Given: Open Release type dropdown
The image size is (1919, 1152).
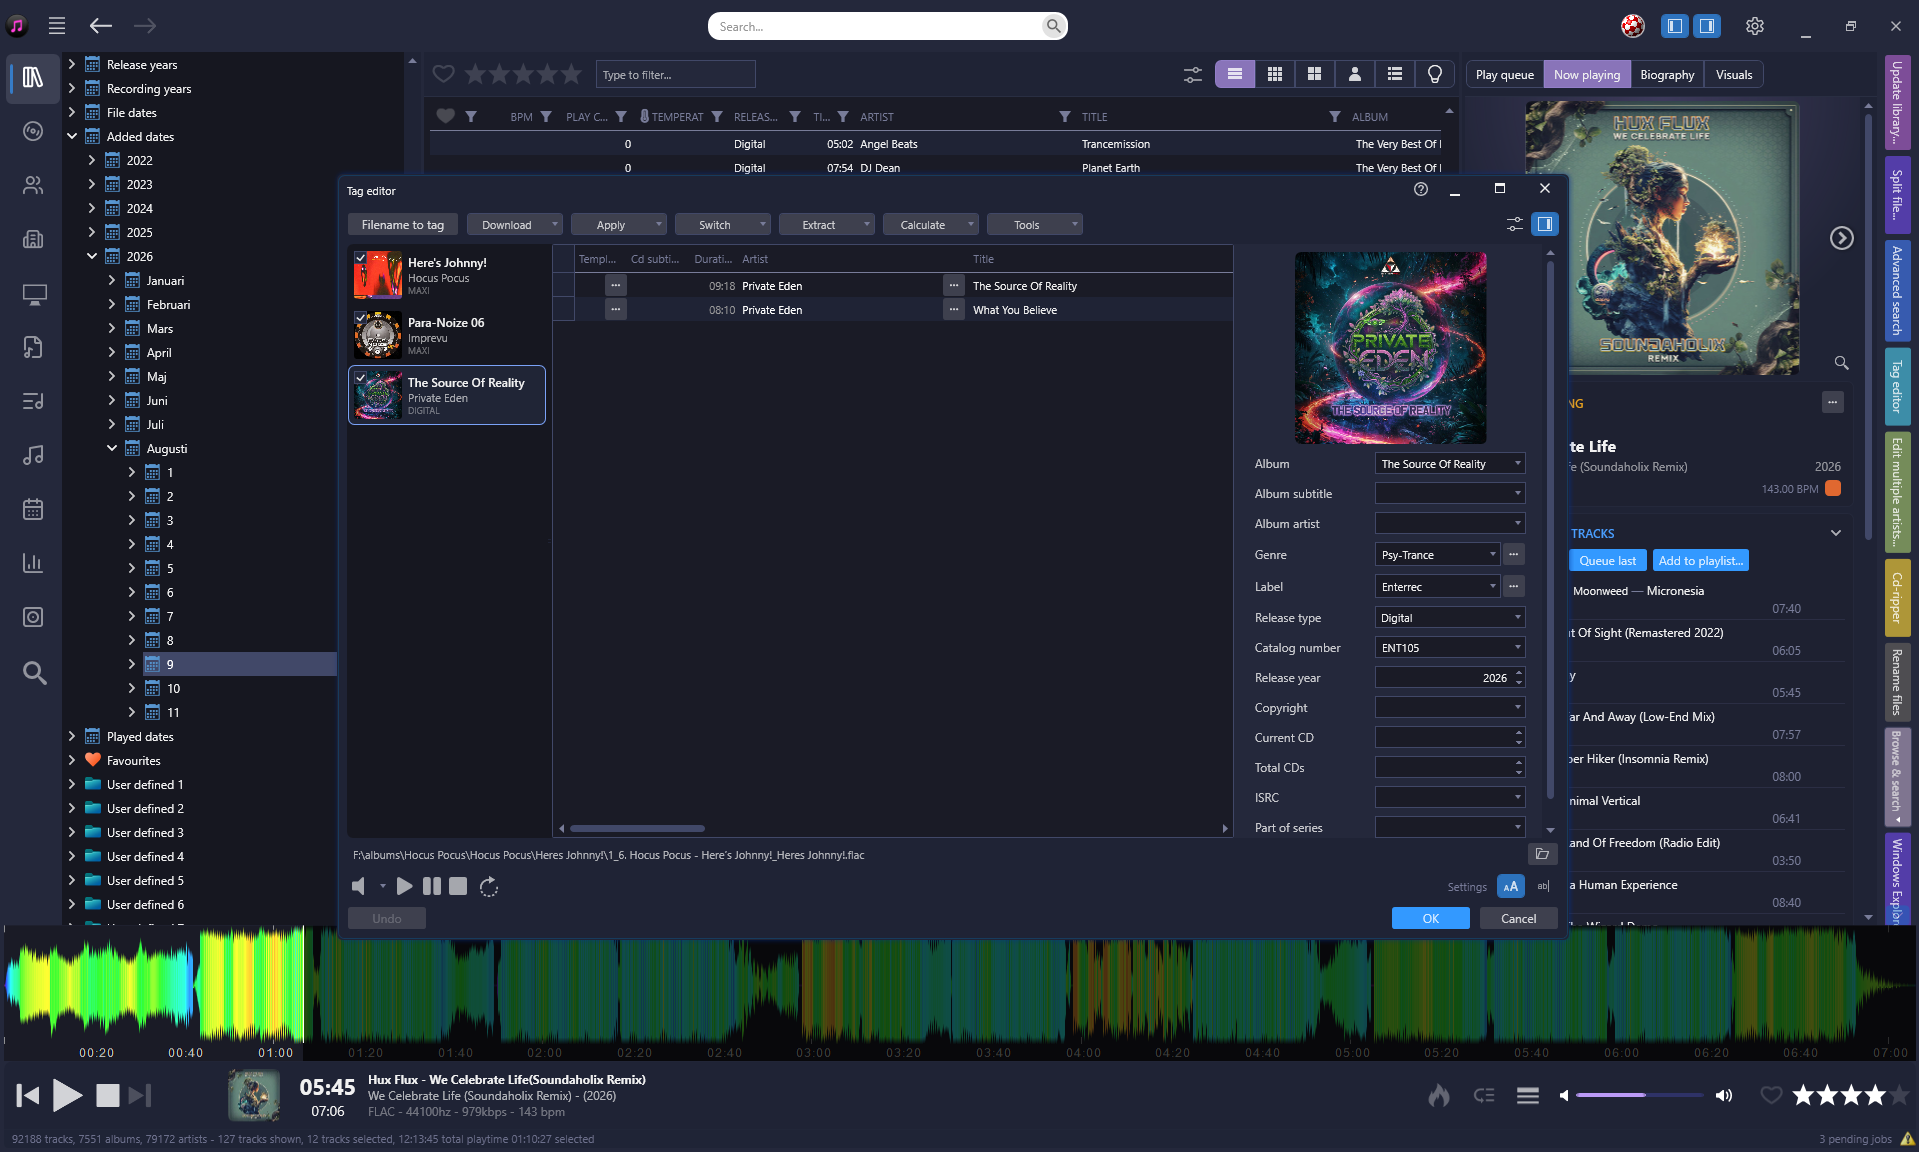Looking at the screenshot, I should (x=1517, y=617).
